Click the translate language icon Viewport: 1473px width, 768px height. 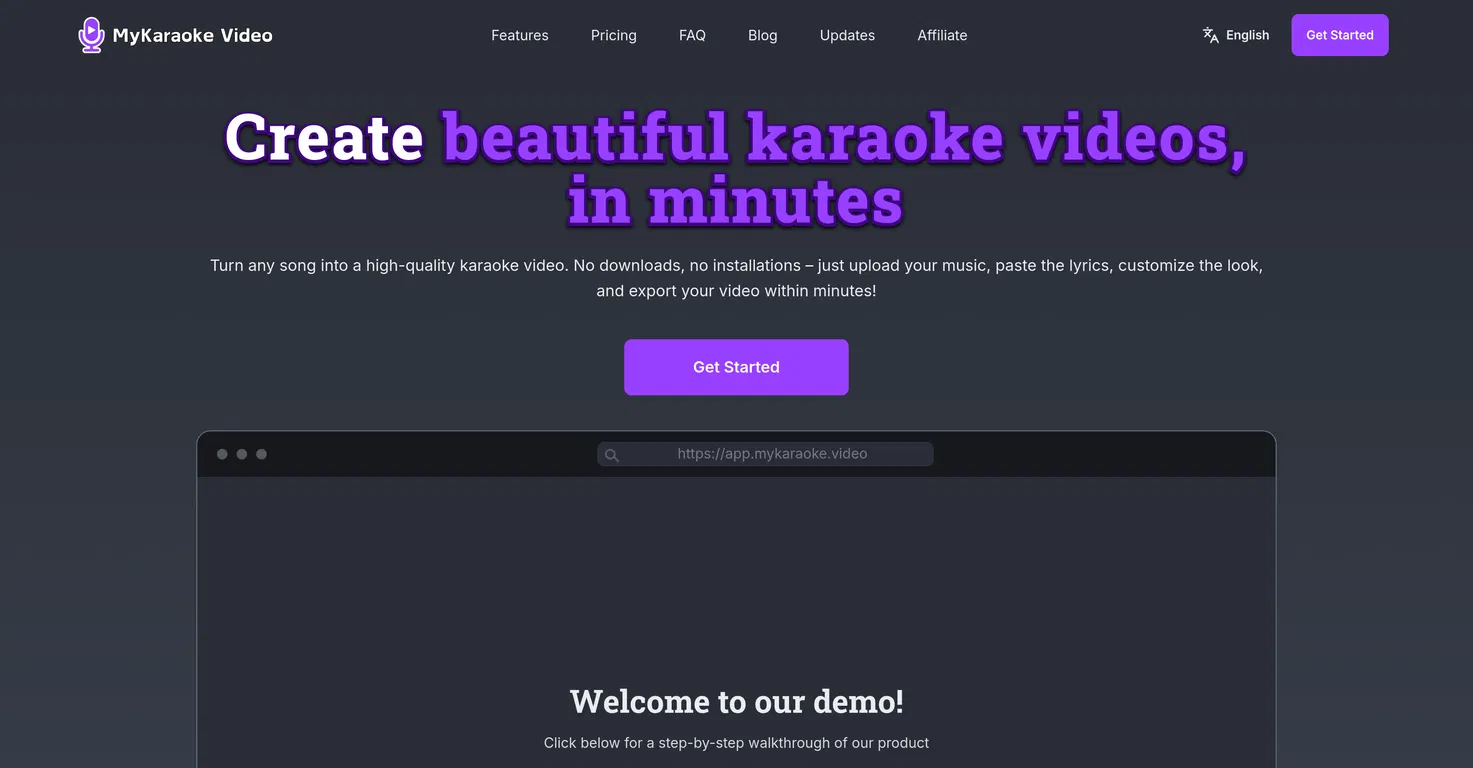(x=1210, y=35)
